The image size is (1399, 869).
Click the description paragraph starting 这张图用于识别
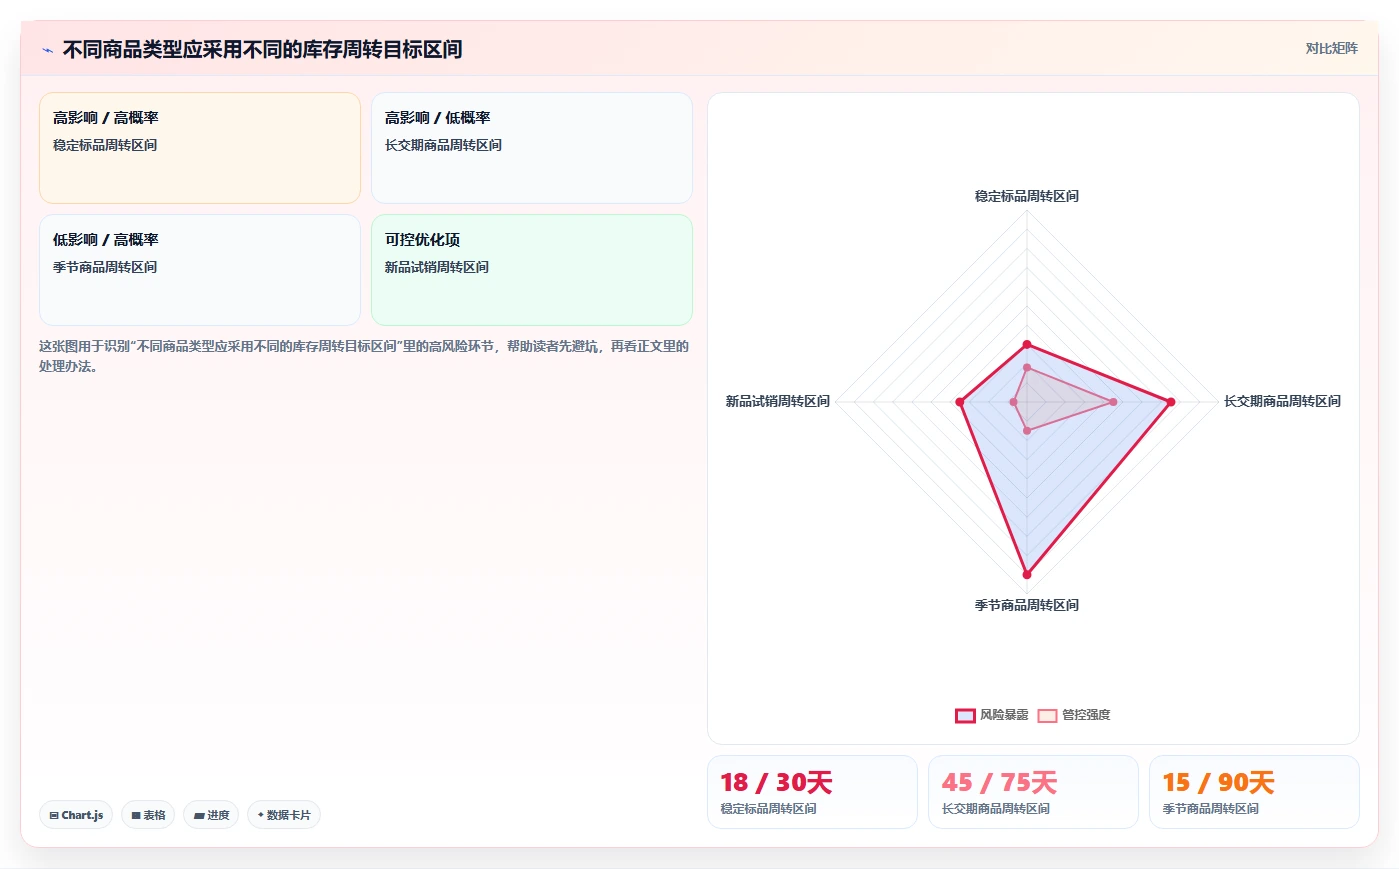point(364,356)
